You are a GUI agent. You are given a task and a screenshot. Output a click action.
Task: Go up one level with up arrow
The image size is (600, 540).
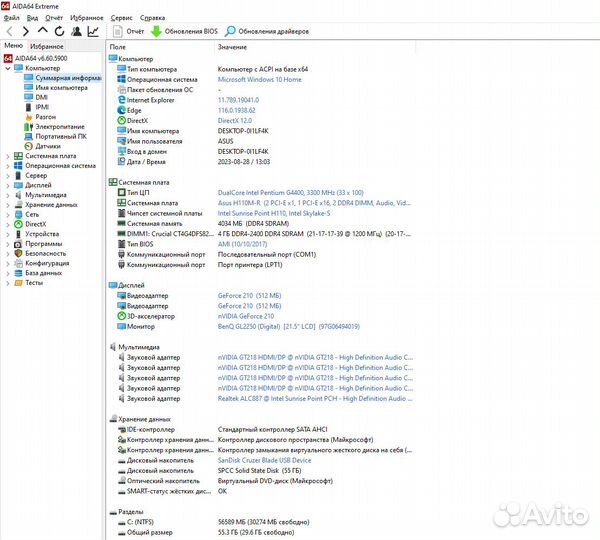tap(42, 31)
